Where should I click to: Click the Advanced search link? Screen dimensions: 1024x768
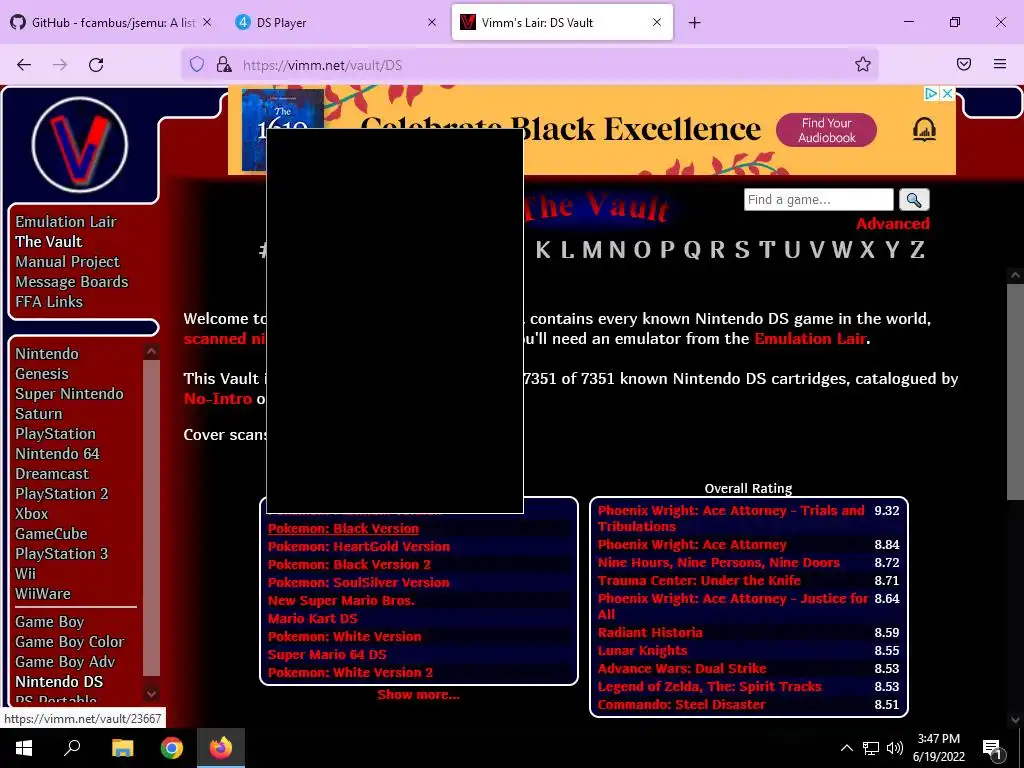click(893, 224)
